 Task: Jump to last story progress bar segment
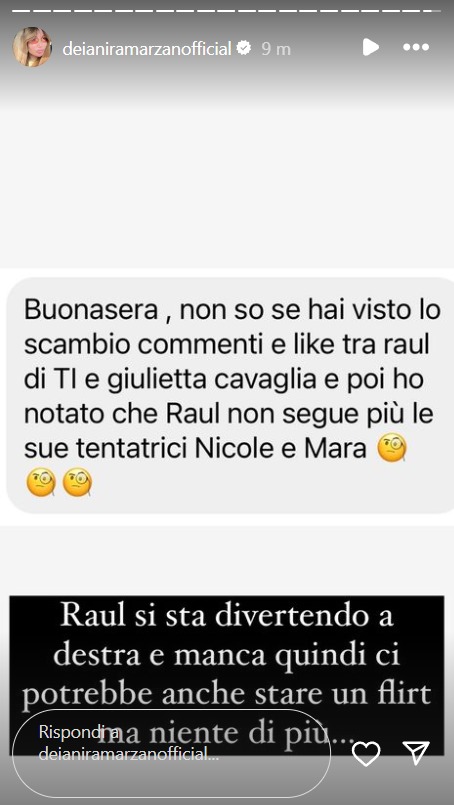pos(431,10)
